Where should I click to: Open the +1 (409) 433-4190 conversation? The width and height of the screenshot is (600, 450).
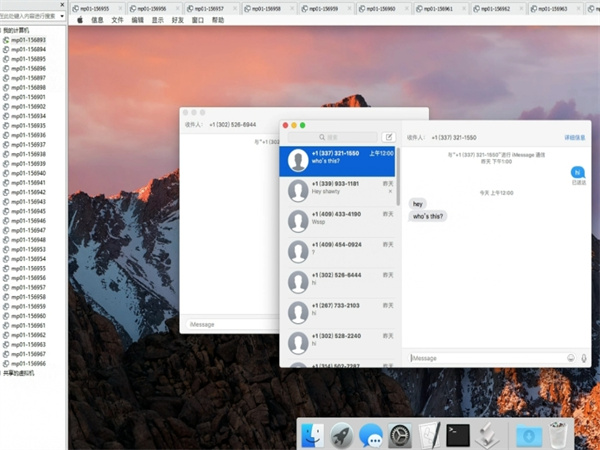340,219
